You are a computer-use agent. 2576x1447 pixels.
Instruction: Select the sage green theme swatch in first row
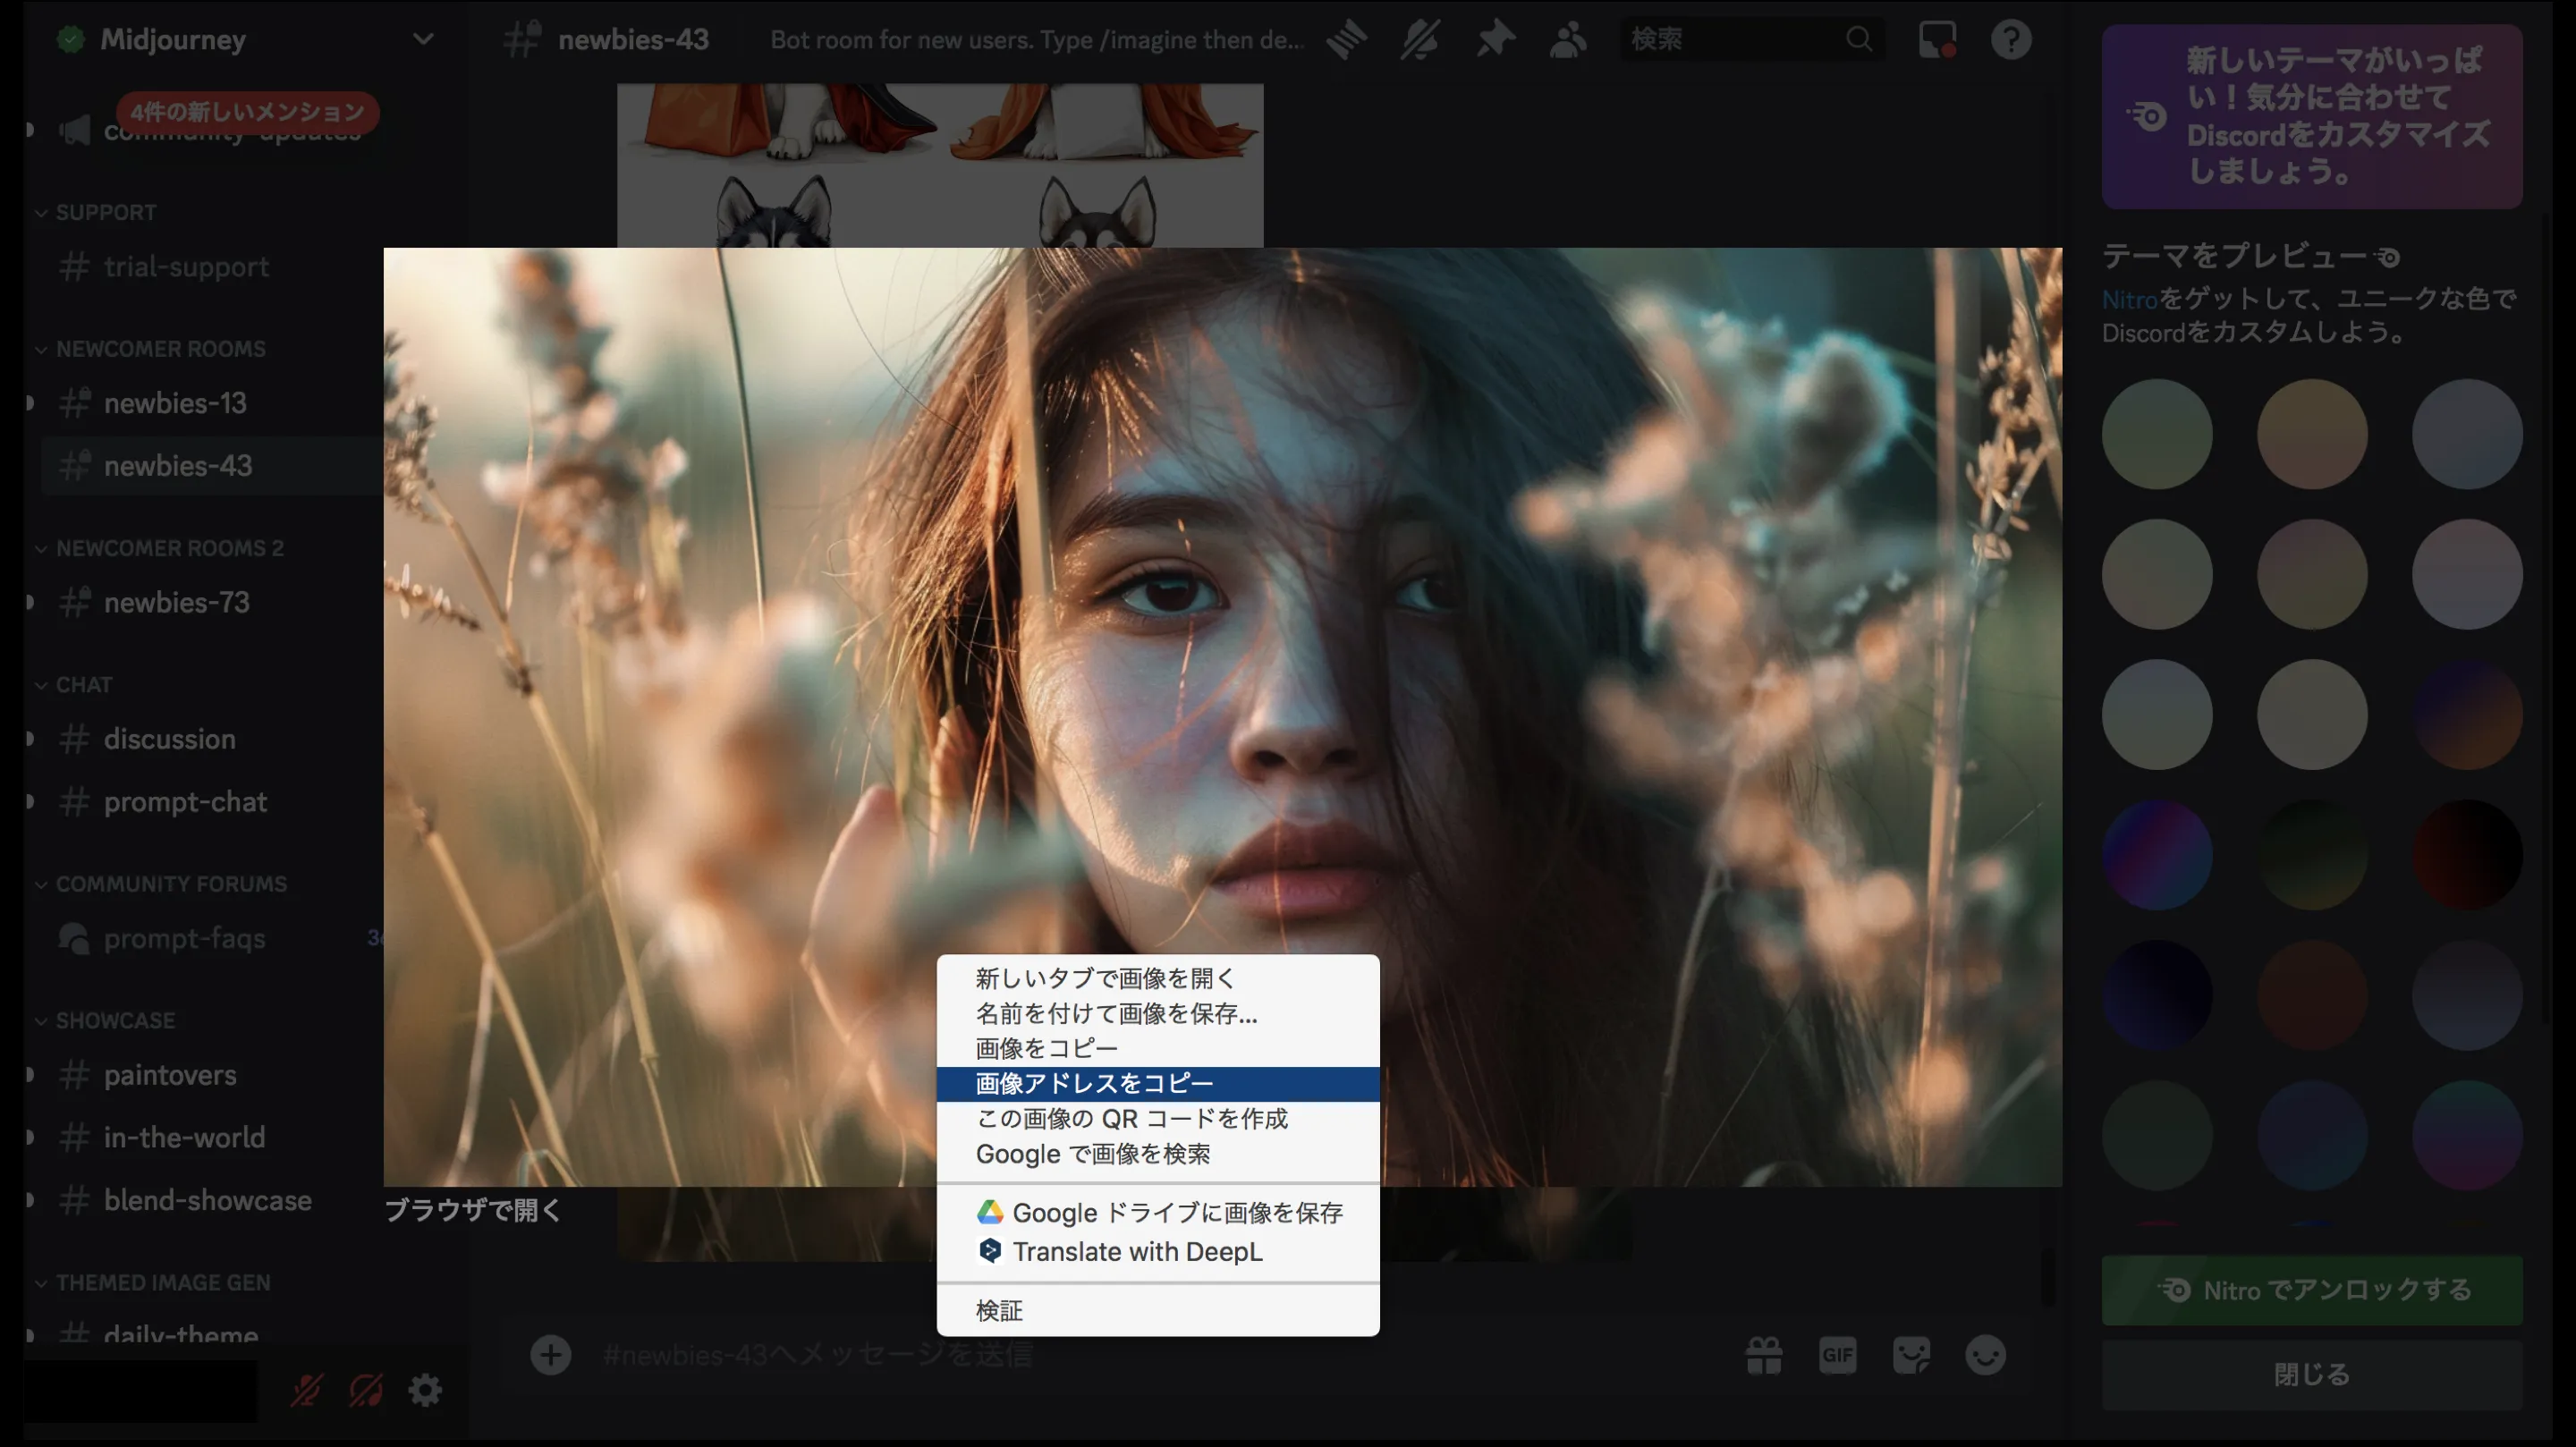[2156, 434]
